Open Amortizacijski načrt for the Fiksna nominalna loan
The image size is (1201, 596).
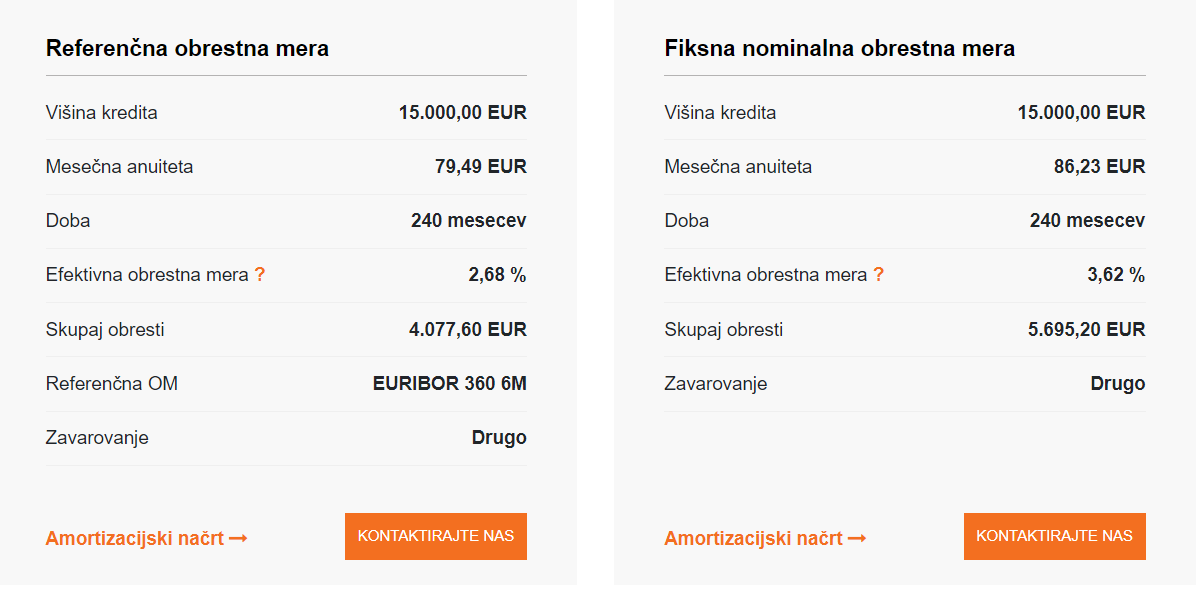(754, 539)
